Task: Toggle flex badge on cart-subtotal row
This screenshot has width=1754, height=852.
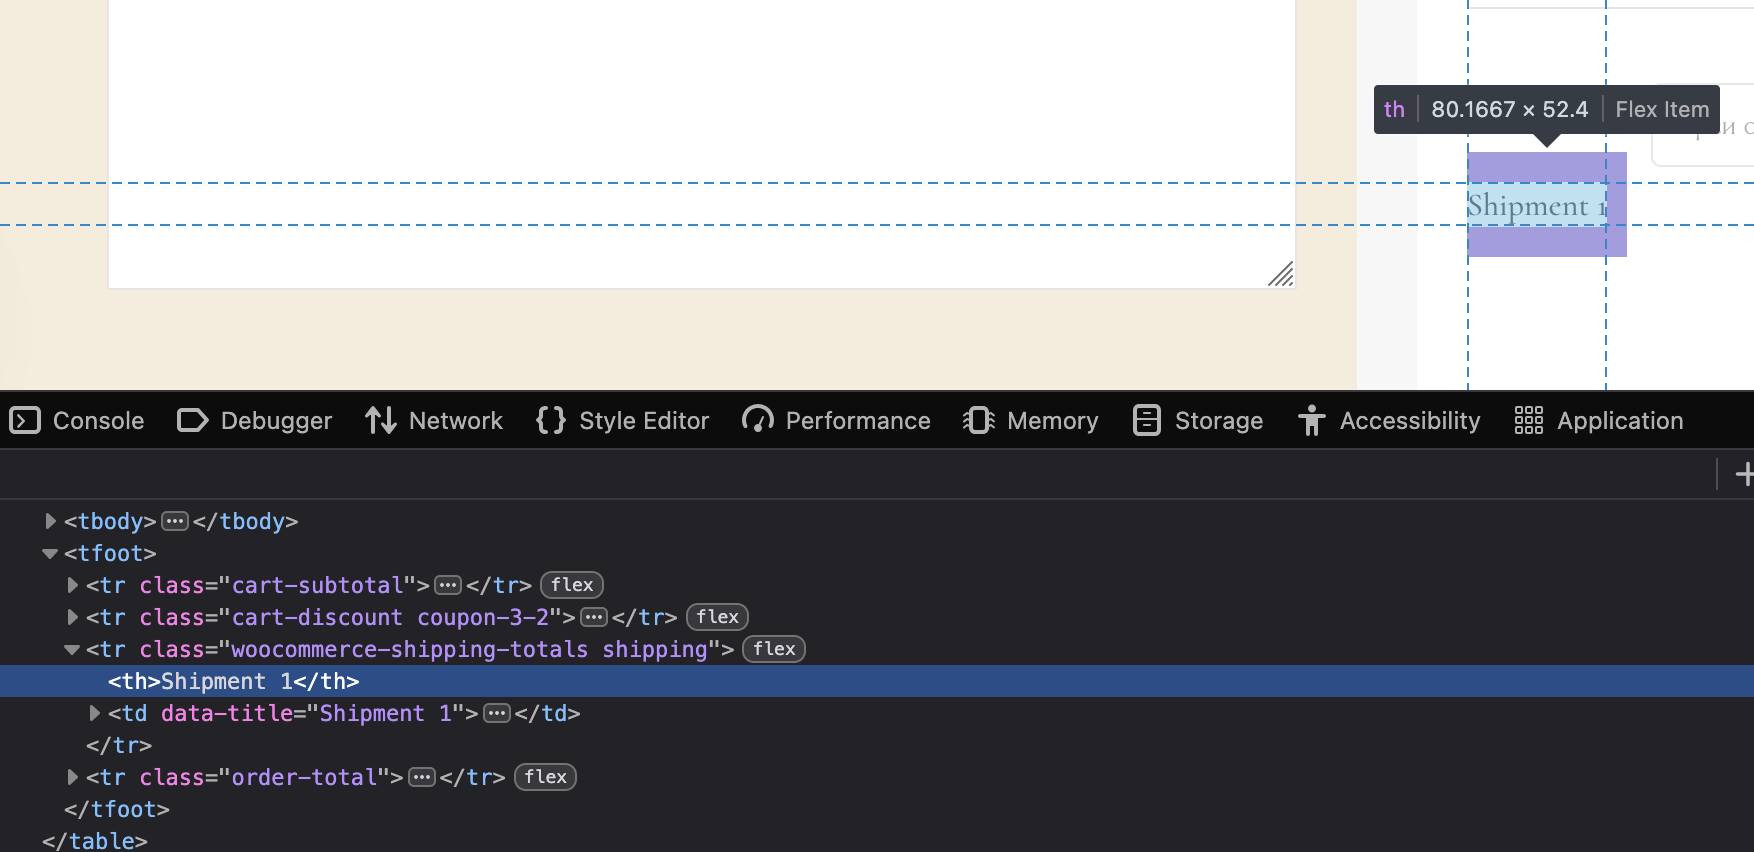Action: click(572, 585)
